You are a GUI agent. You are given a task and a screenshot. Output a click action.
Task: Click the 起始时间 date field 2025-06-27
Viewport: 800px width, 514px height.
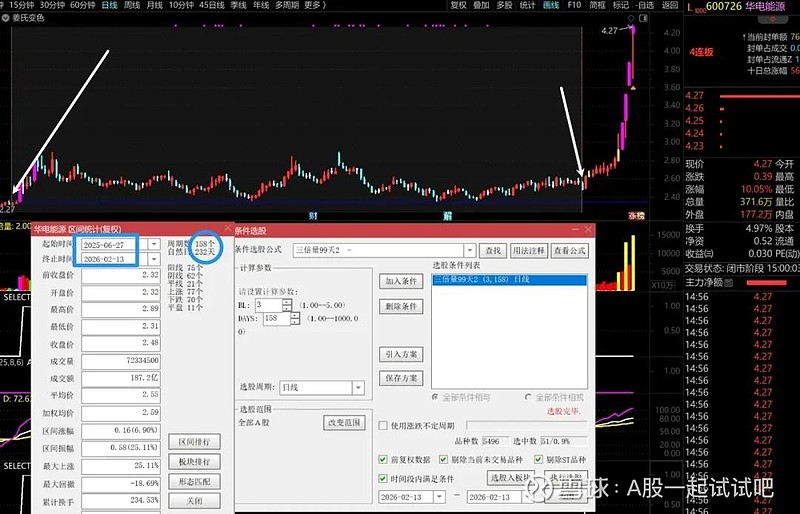pos(115,244)
